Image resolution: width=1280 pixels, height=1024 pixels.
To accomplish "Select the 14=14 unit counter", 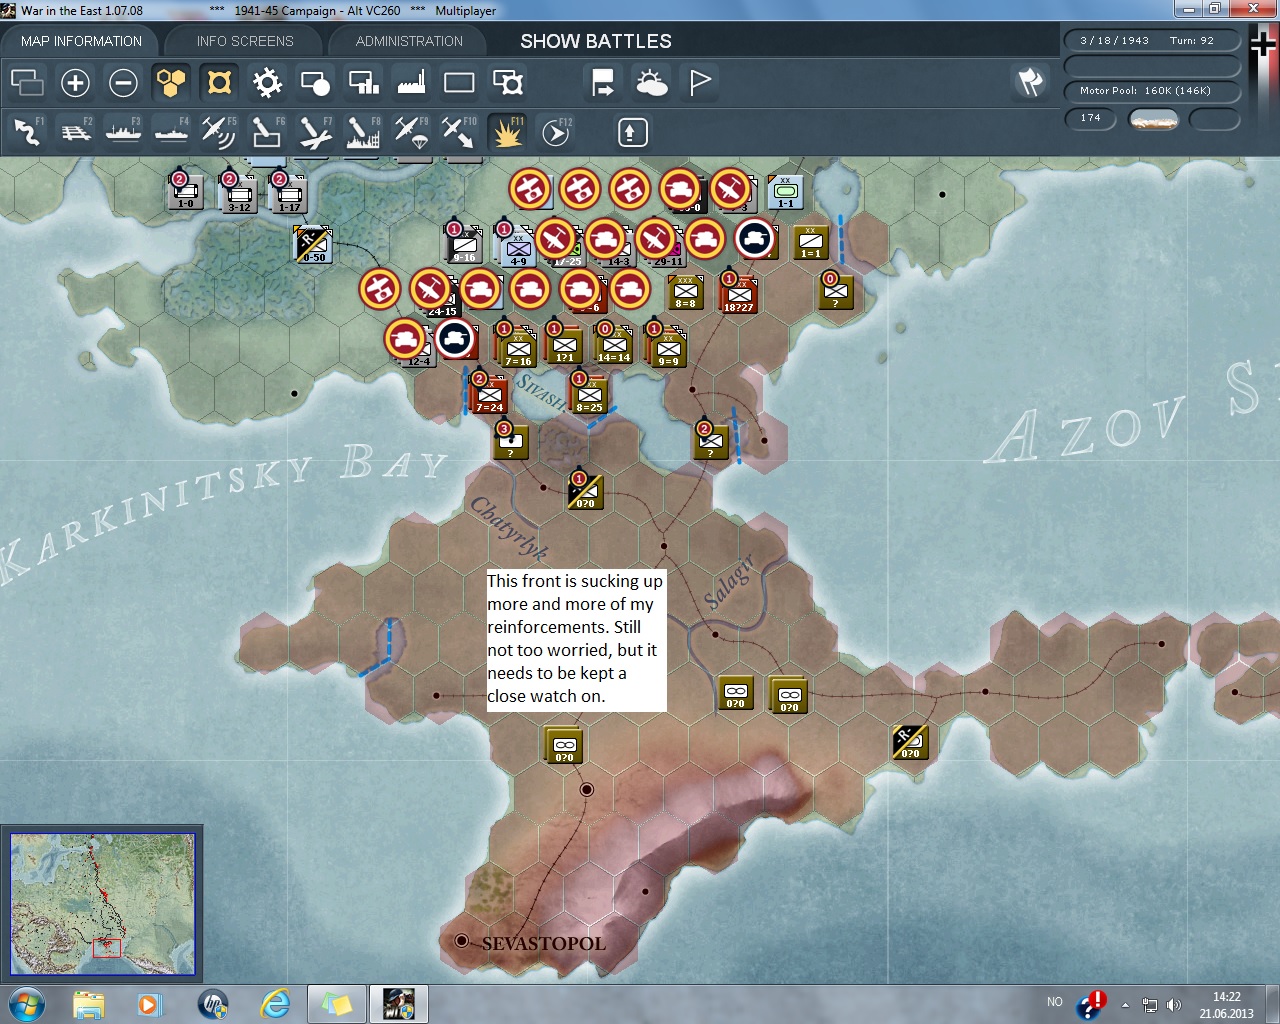I will [614, 344].
